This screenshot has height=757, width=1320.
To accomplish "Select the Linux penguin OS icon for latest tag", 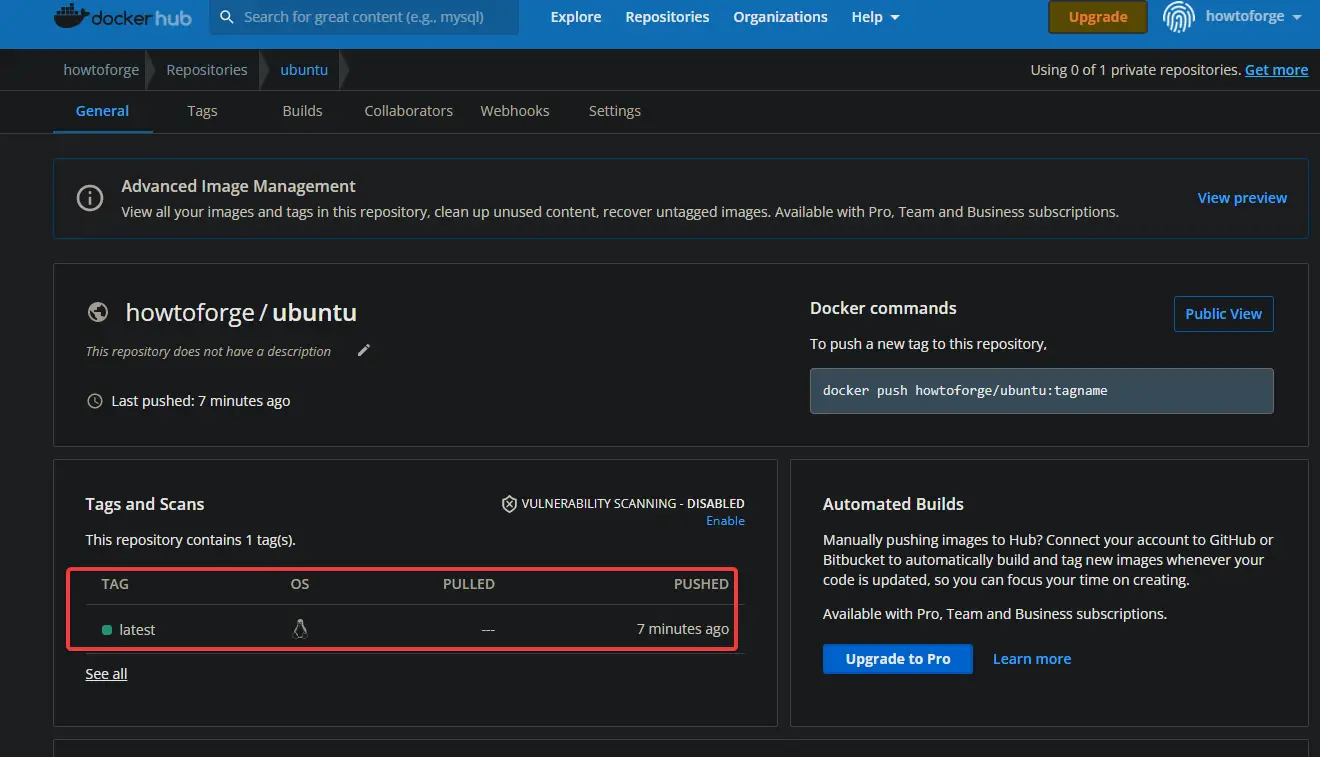I will pyautogui.click(x=299, y=629).
